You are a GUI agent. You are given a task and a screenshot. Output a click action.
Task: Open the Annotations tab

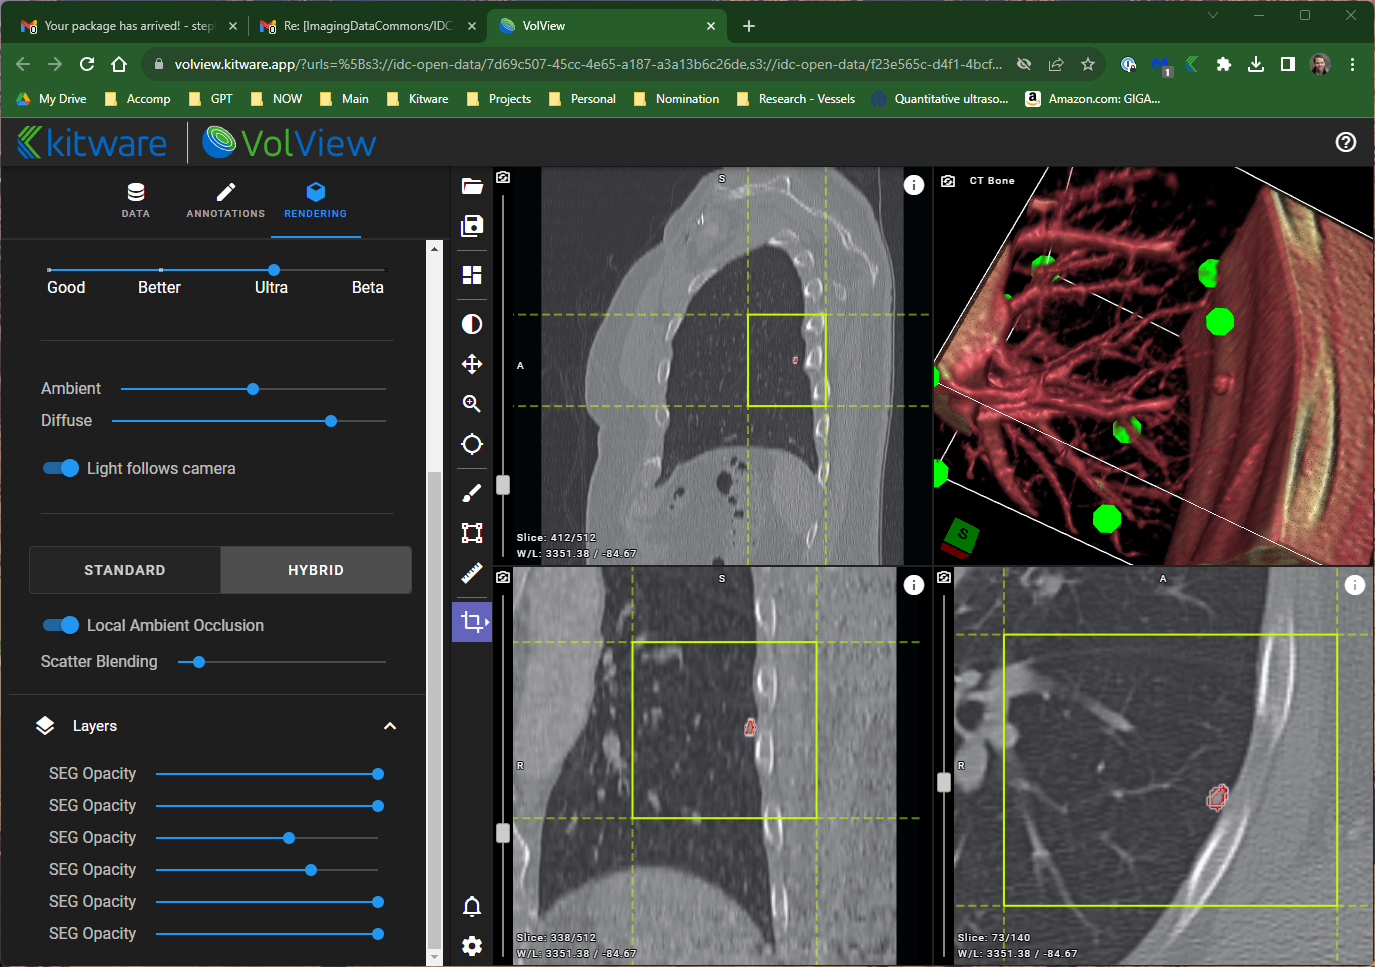[x=226, y=200]
